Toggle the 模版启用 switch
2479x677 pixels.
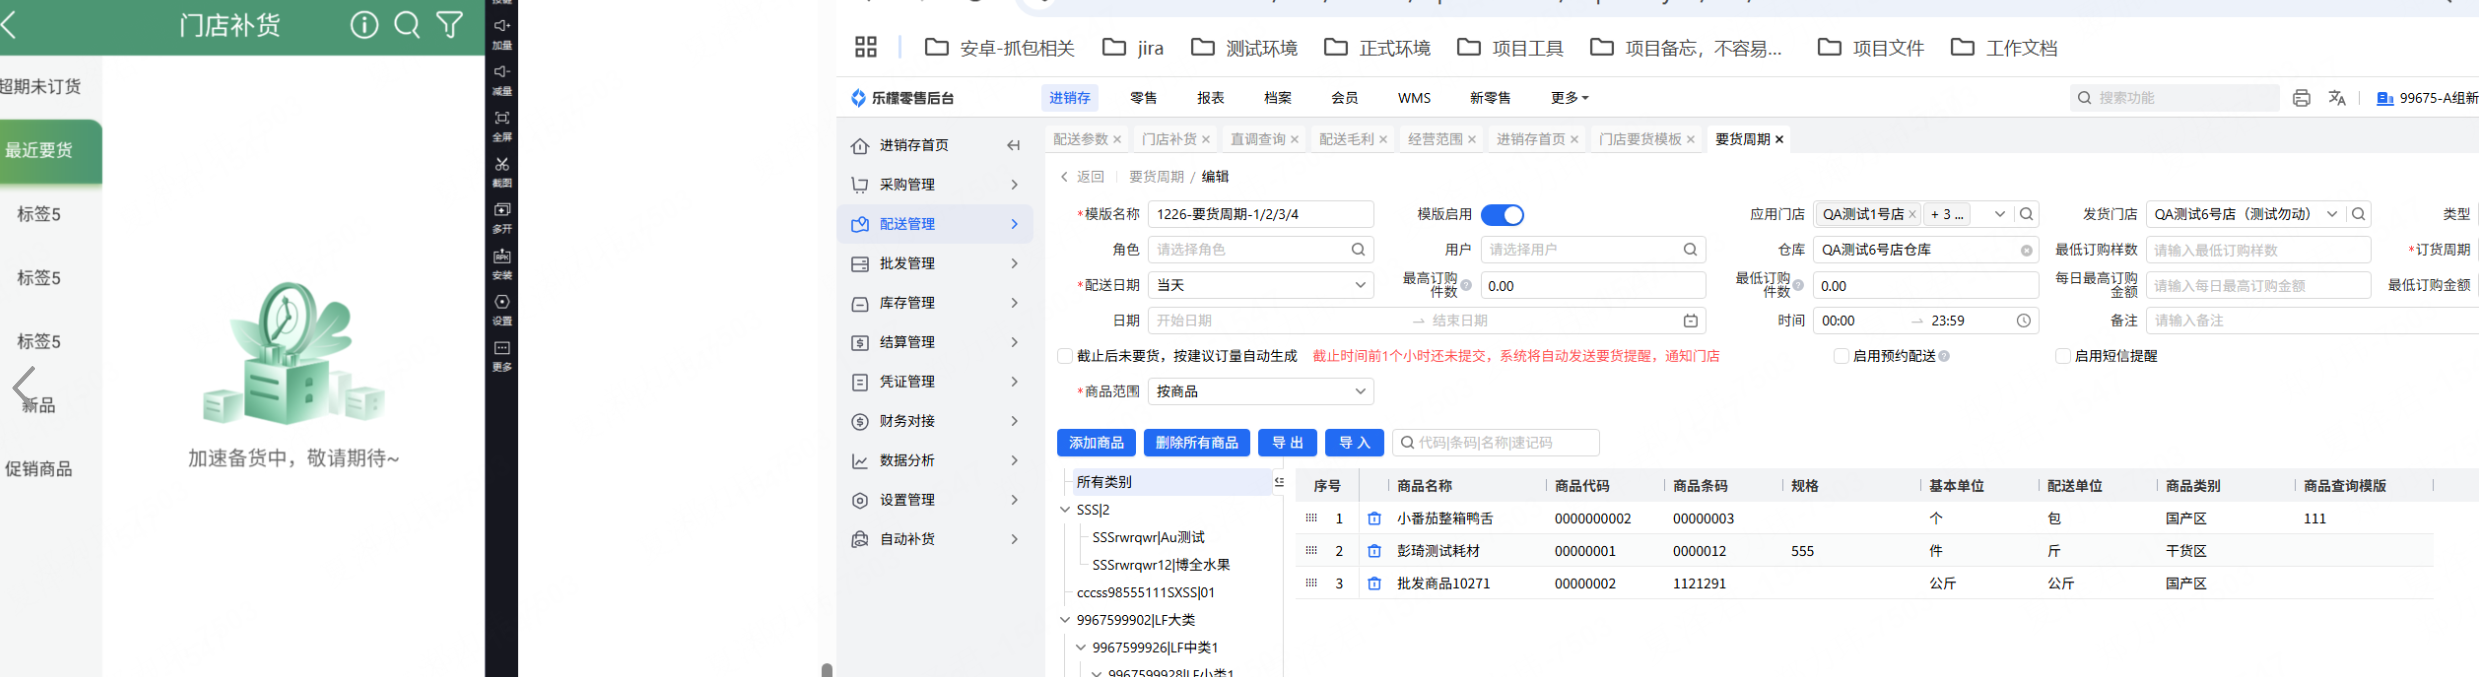tap(1502, 215)
